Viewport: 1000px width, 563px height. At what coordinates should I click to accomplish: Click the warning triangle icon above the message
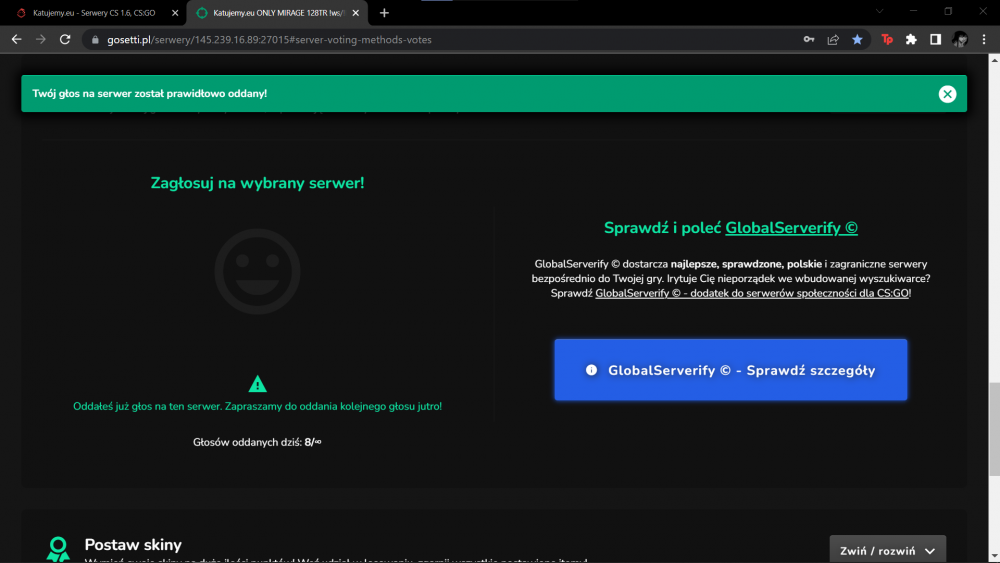258,384
